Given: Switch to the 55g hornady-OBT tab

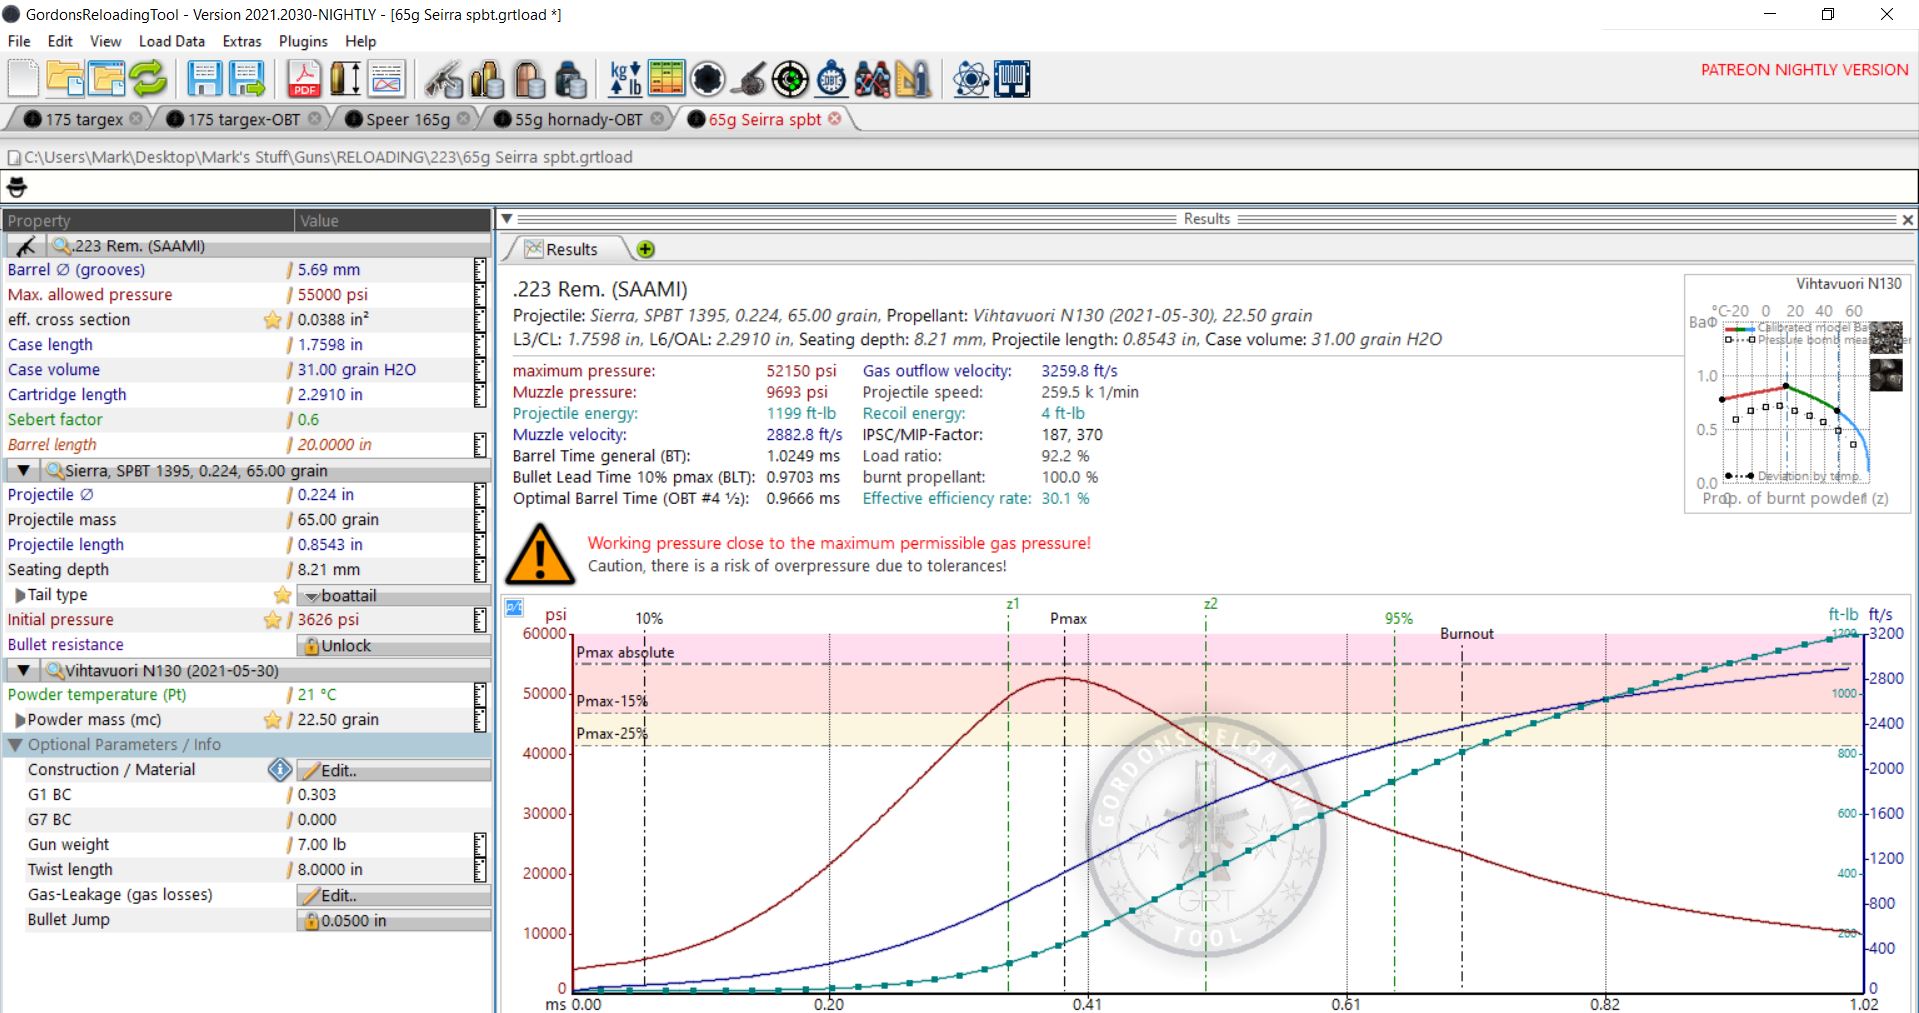Looking at the screenshot, I should point(578,119).
